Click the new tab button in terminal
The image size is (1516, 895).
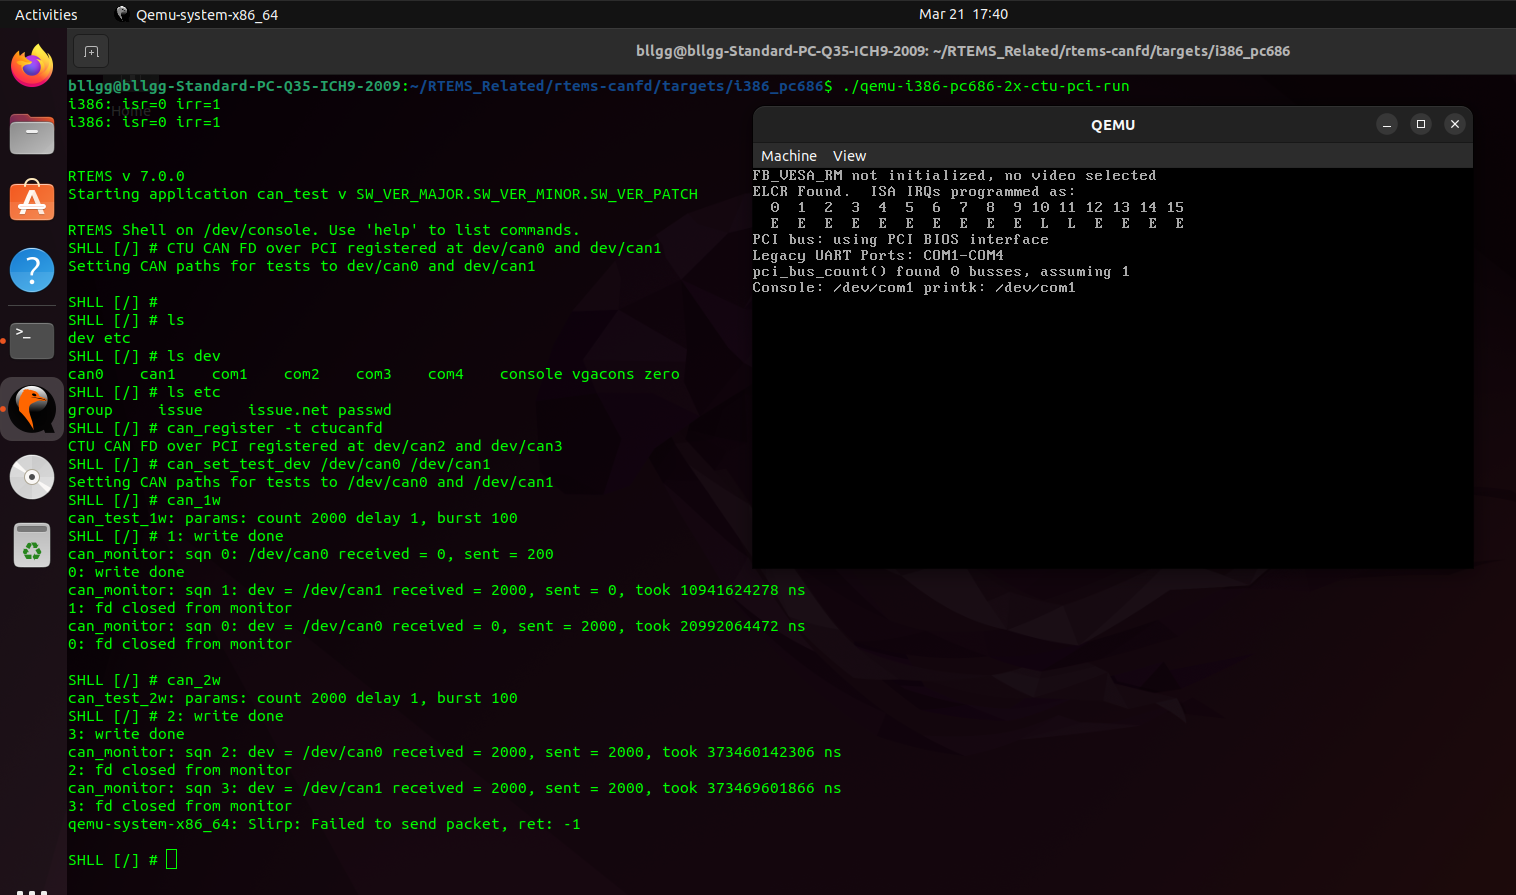point(91,52)
